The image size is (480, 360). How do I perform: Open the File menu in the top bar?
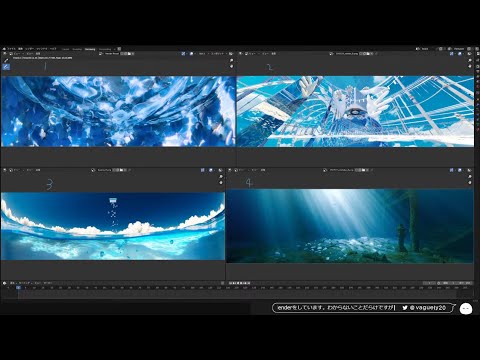(11, 49)
